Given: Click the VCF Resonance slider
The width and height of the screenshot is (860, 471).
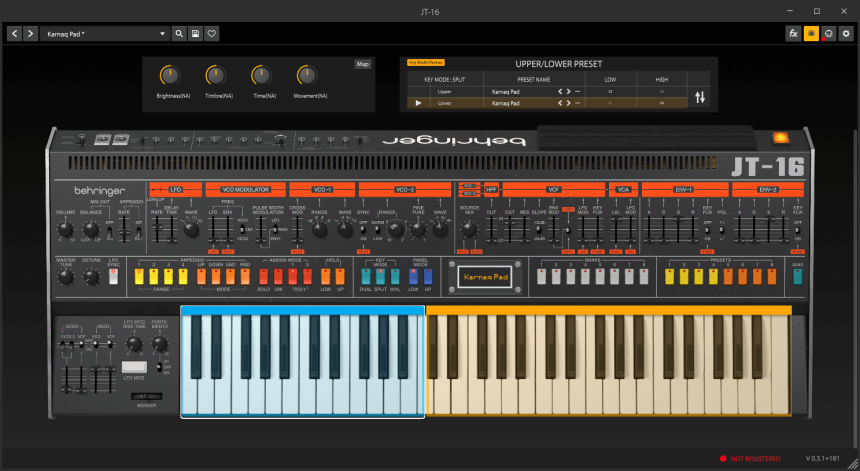Looking at the screenshot, I should pyautogui.click(x=524, y=230).
